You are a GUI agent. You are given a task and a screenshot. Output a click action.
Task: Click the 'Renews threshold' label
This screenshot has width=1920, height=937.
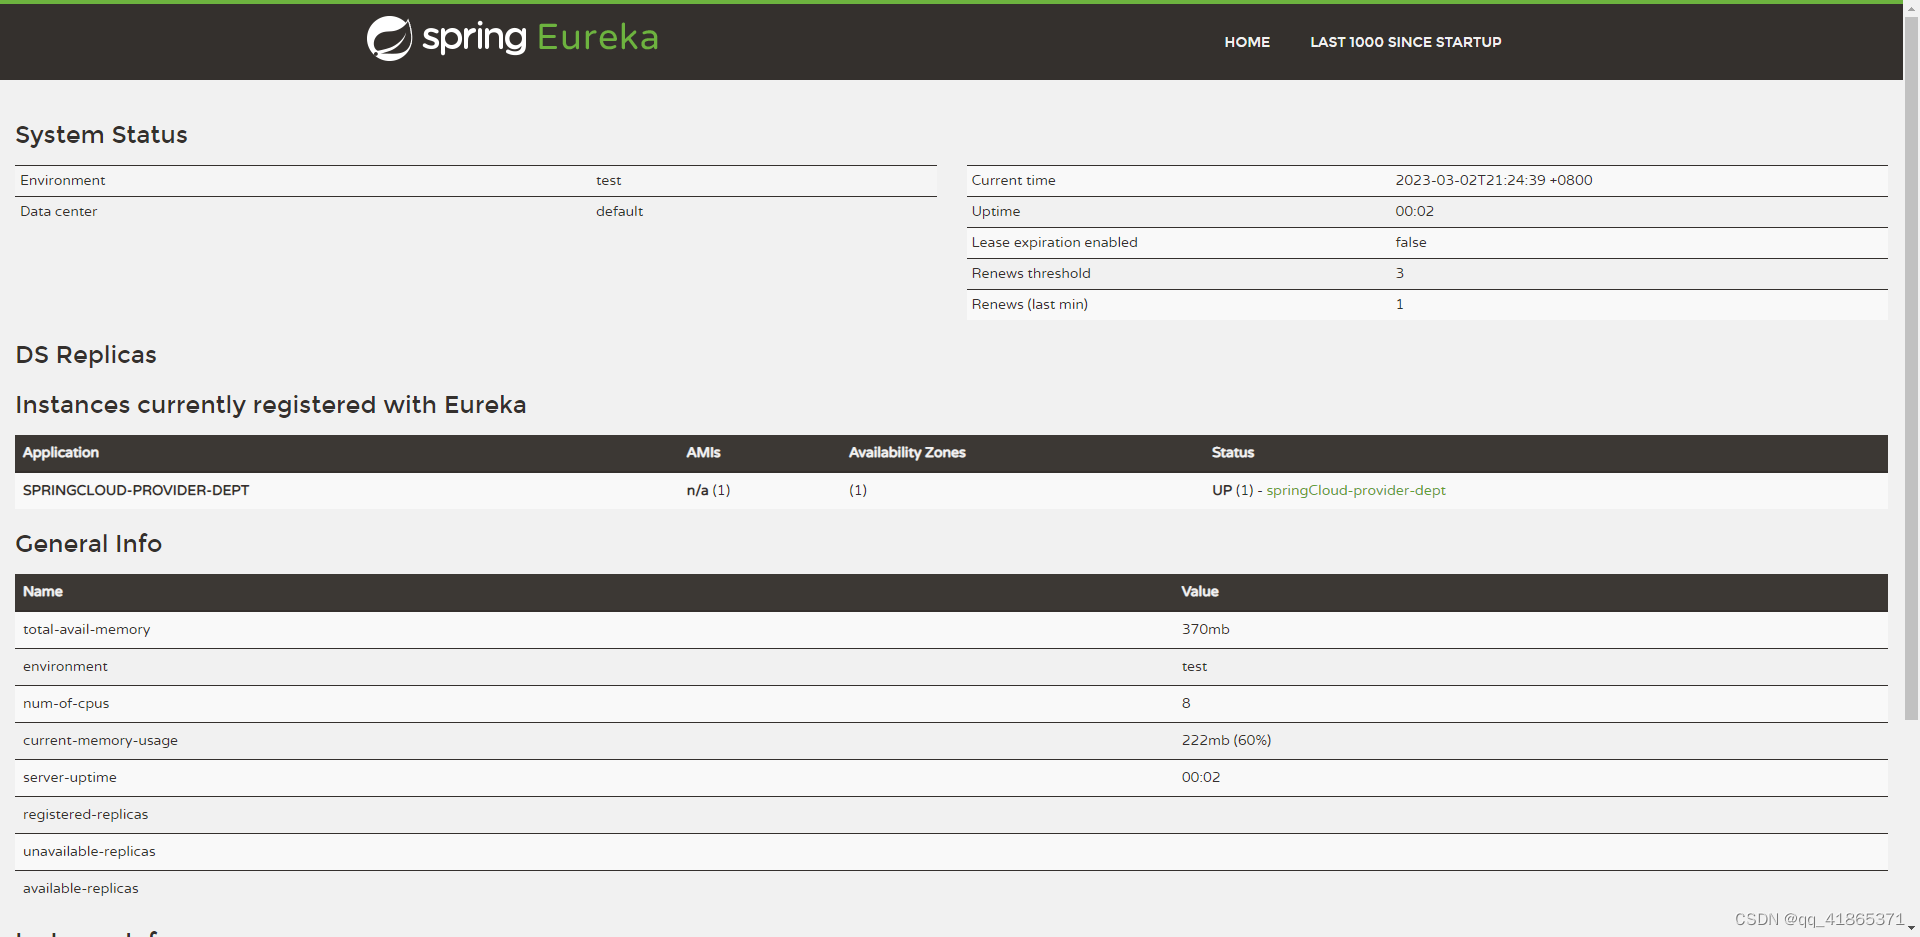click(1031, 273)
